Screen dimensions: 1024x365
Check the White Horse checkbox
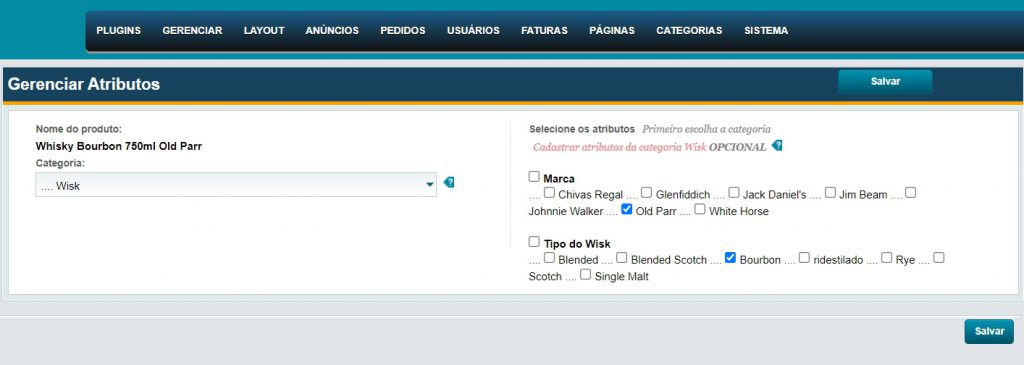tap(700, 210)
